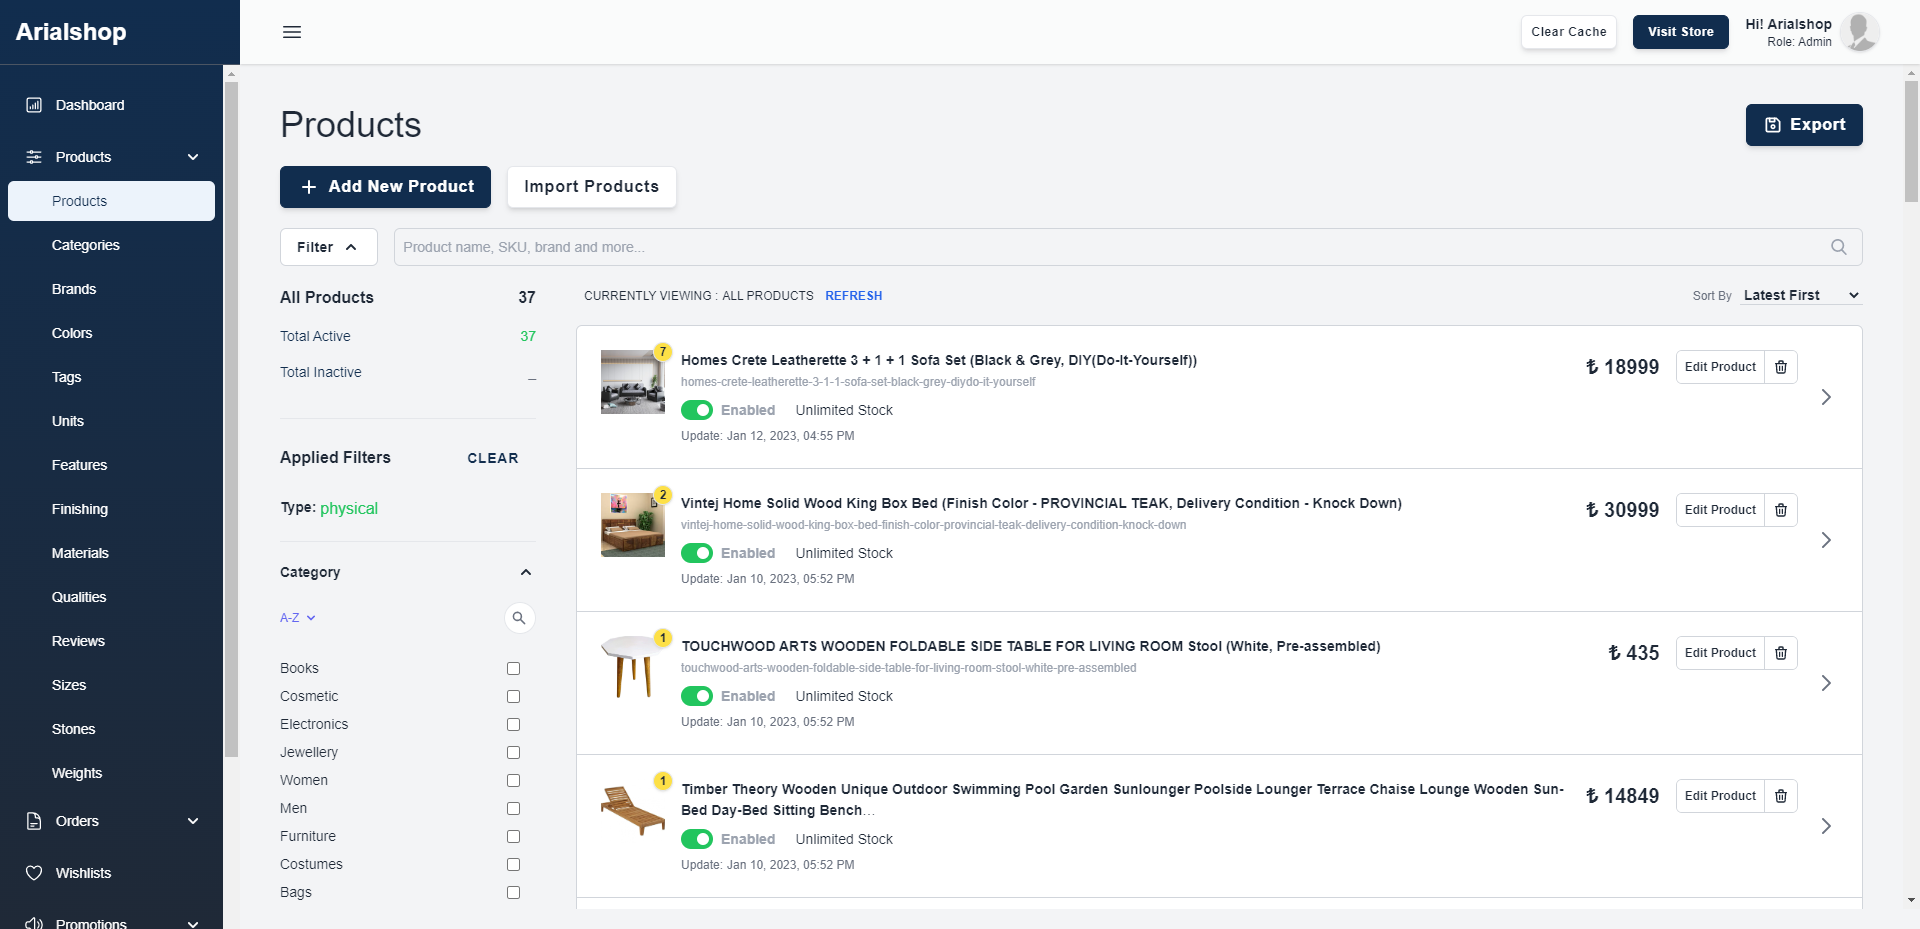The image size is (1920, 929).
Task: Clear the applied filters
Action: [493, 458]
